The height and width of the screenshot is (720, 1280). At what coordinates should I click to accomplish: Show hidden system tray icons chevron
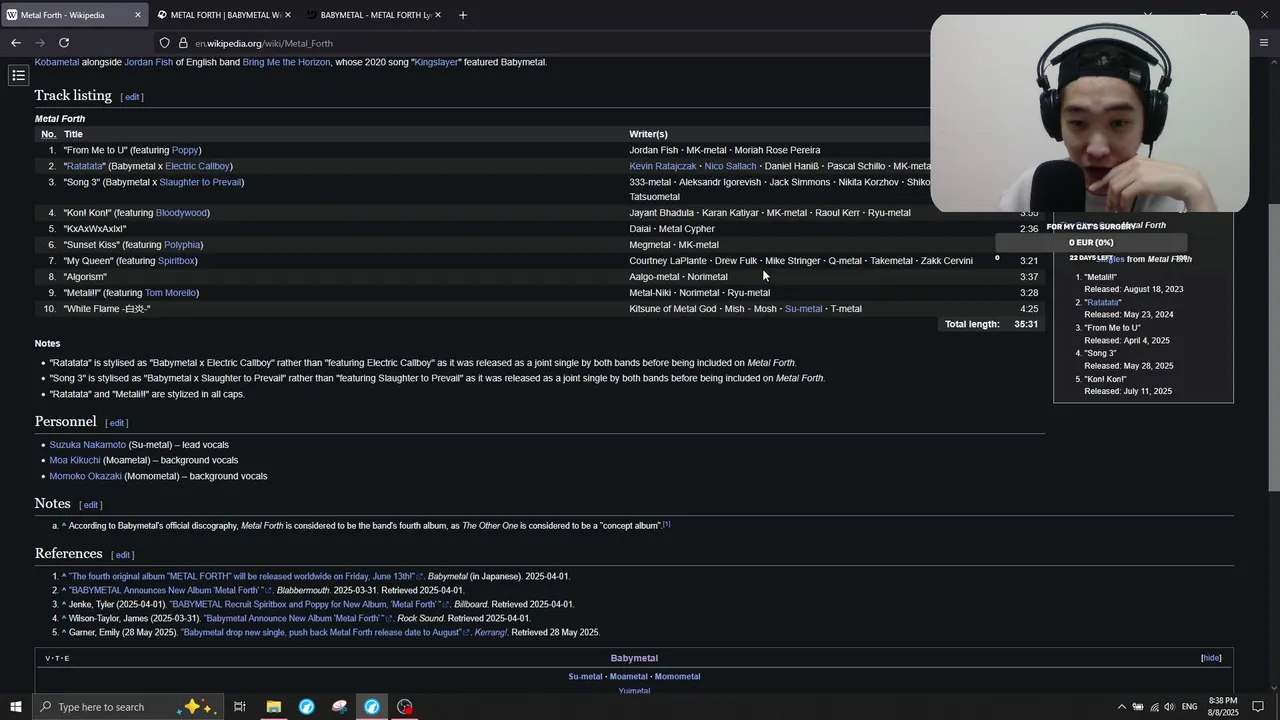coord(1121,707)
